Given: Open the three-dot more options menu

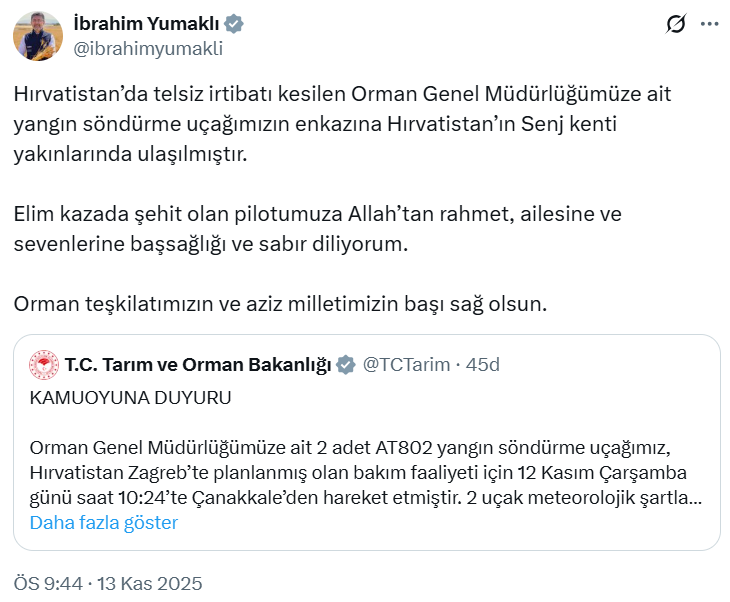Looking at the screenshot, I should click(x=708, y=24).
